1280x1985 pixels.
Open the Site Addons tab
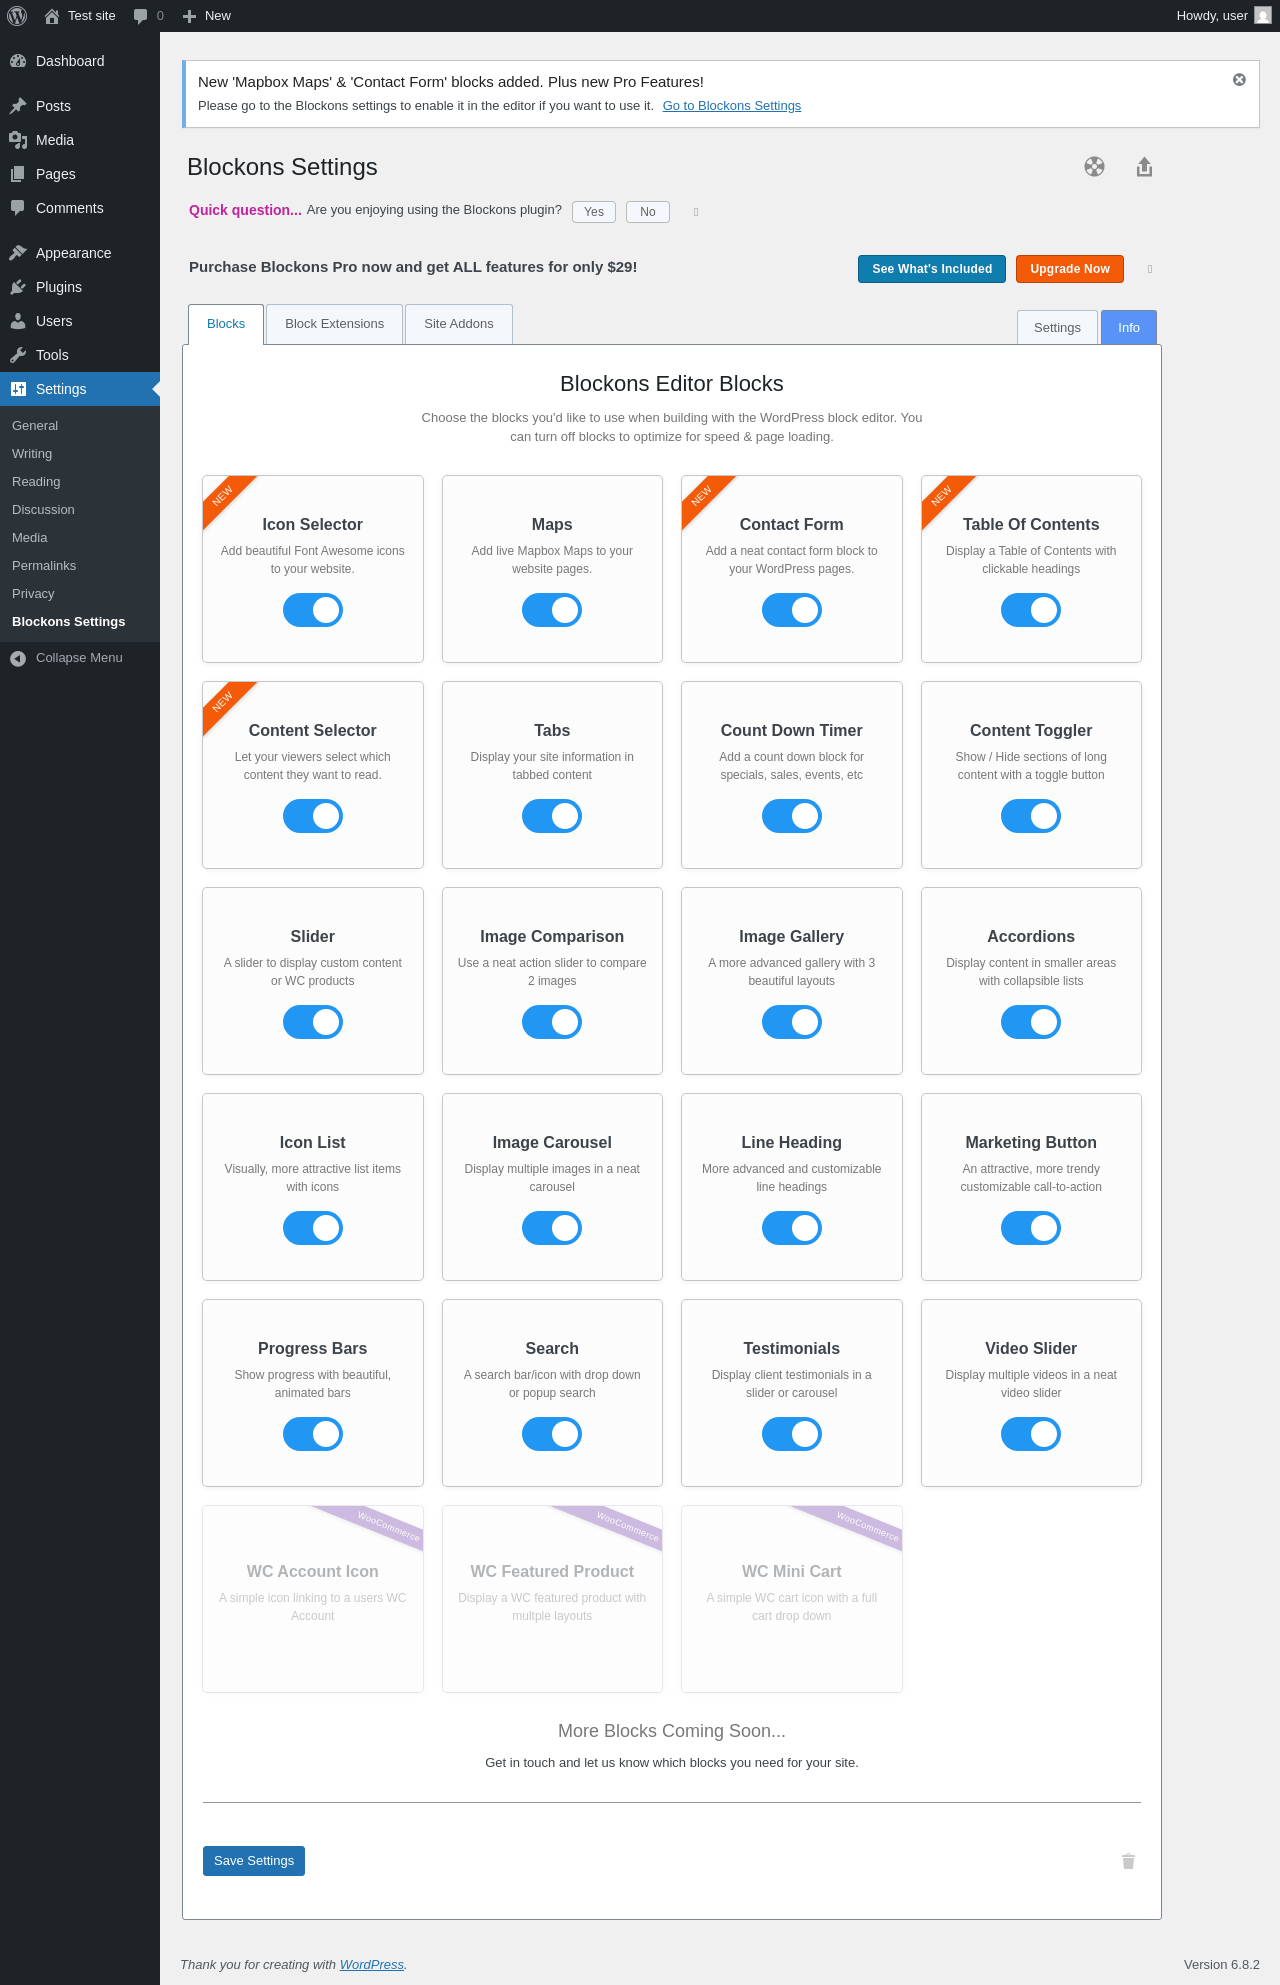[459, 324]
